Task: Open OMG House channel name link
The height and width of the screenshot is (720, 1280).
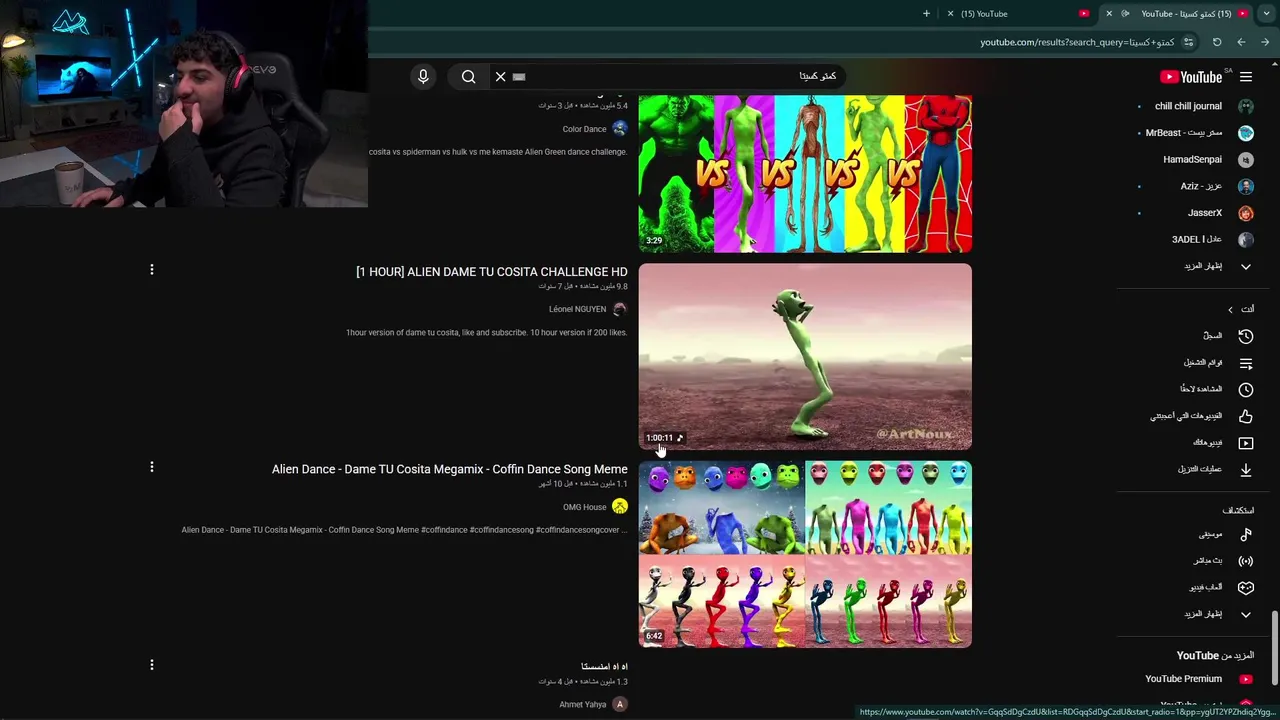Action: tap(584, 507)
